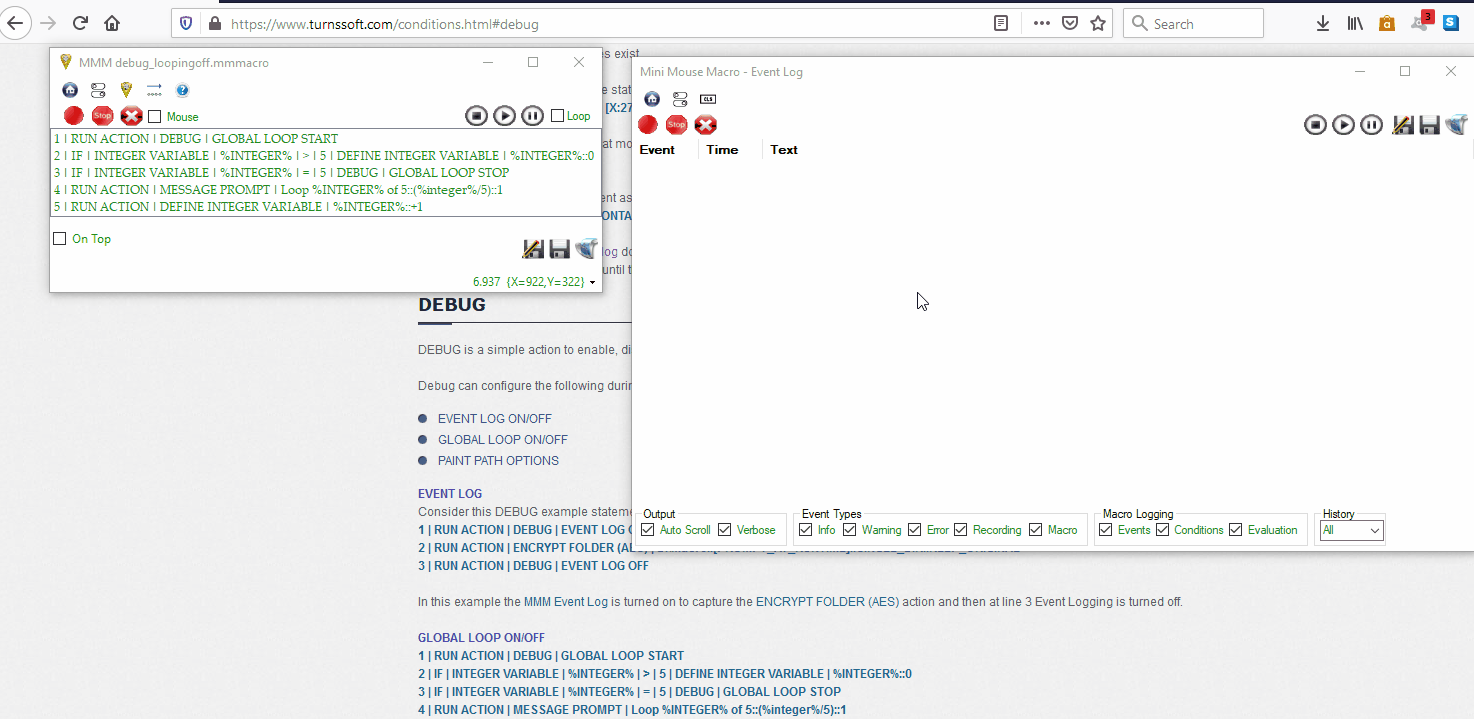Open the browser page actions ellipsis menu
This screenshot has width=1474, height=719.
point(1041,23)
